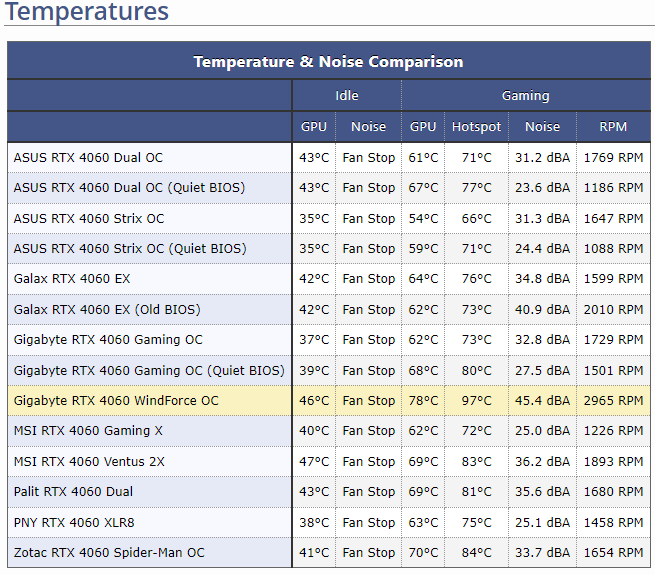Click the RPM column header
Viewport: 655px width, 575px height.
coord(613,127)
